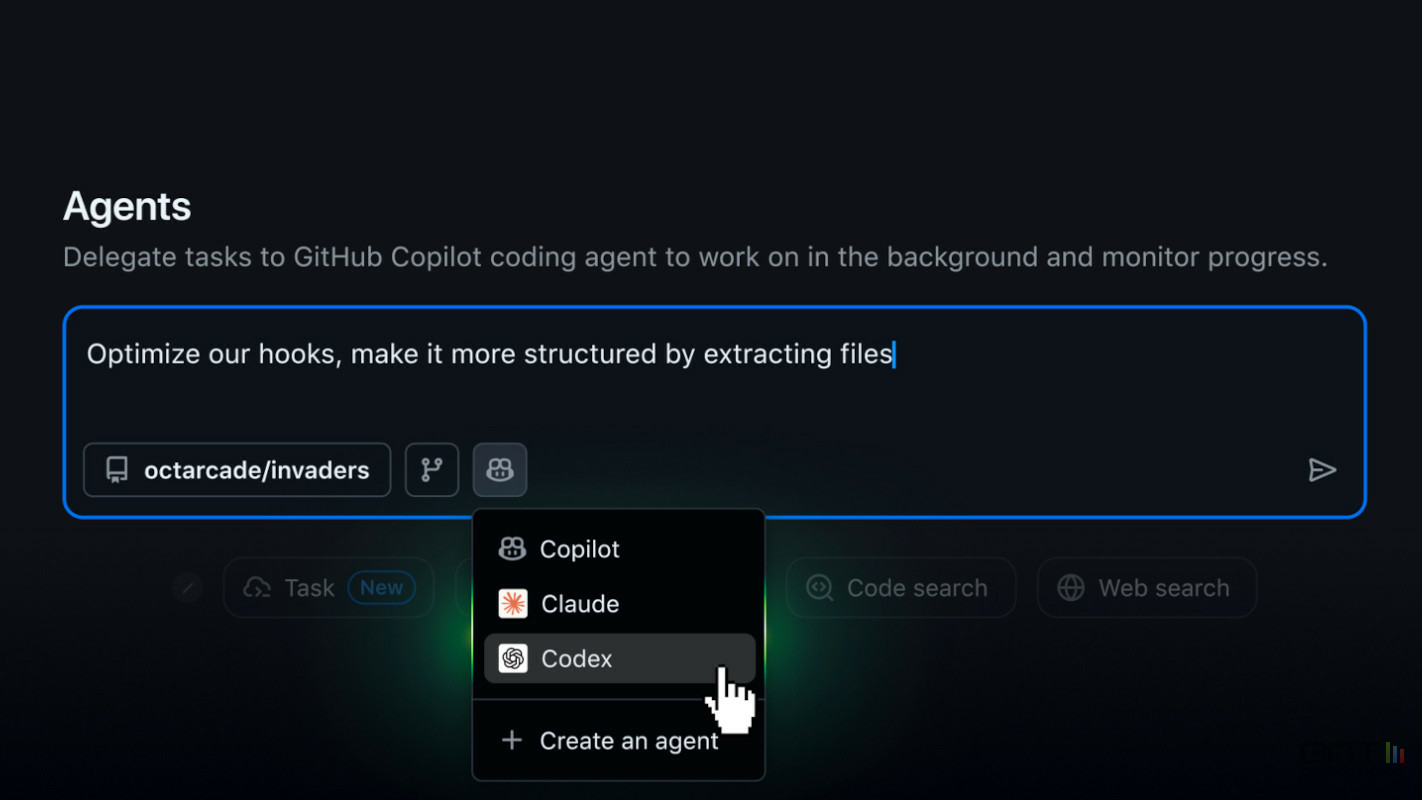Click the orange Claude starburst icon
Screen dimensions: 1422x800
pyautogui.click(x=513, y=604)
